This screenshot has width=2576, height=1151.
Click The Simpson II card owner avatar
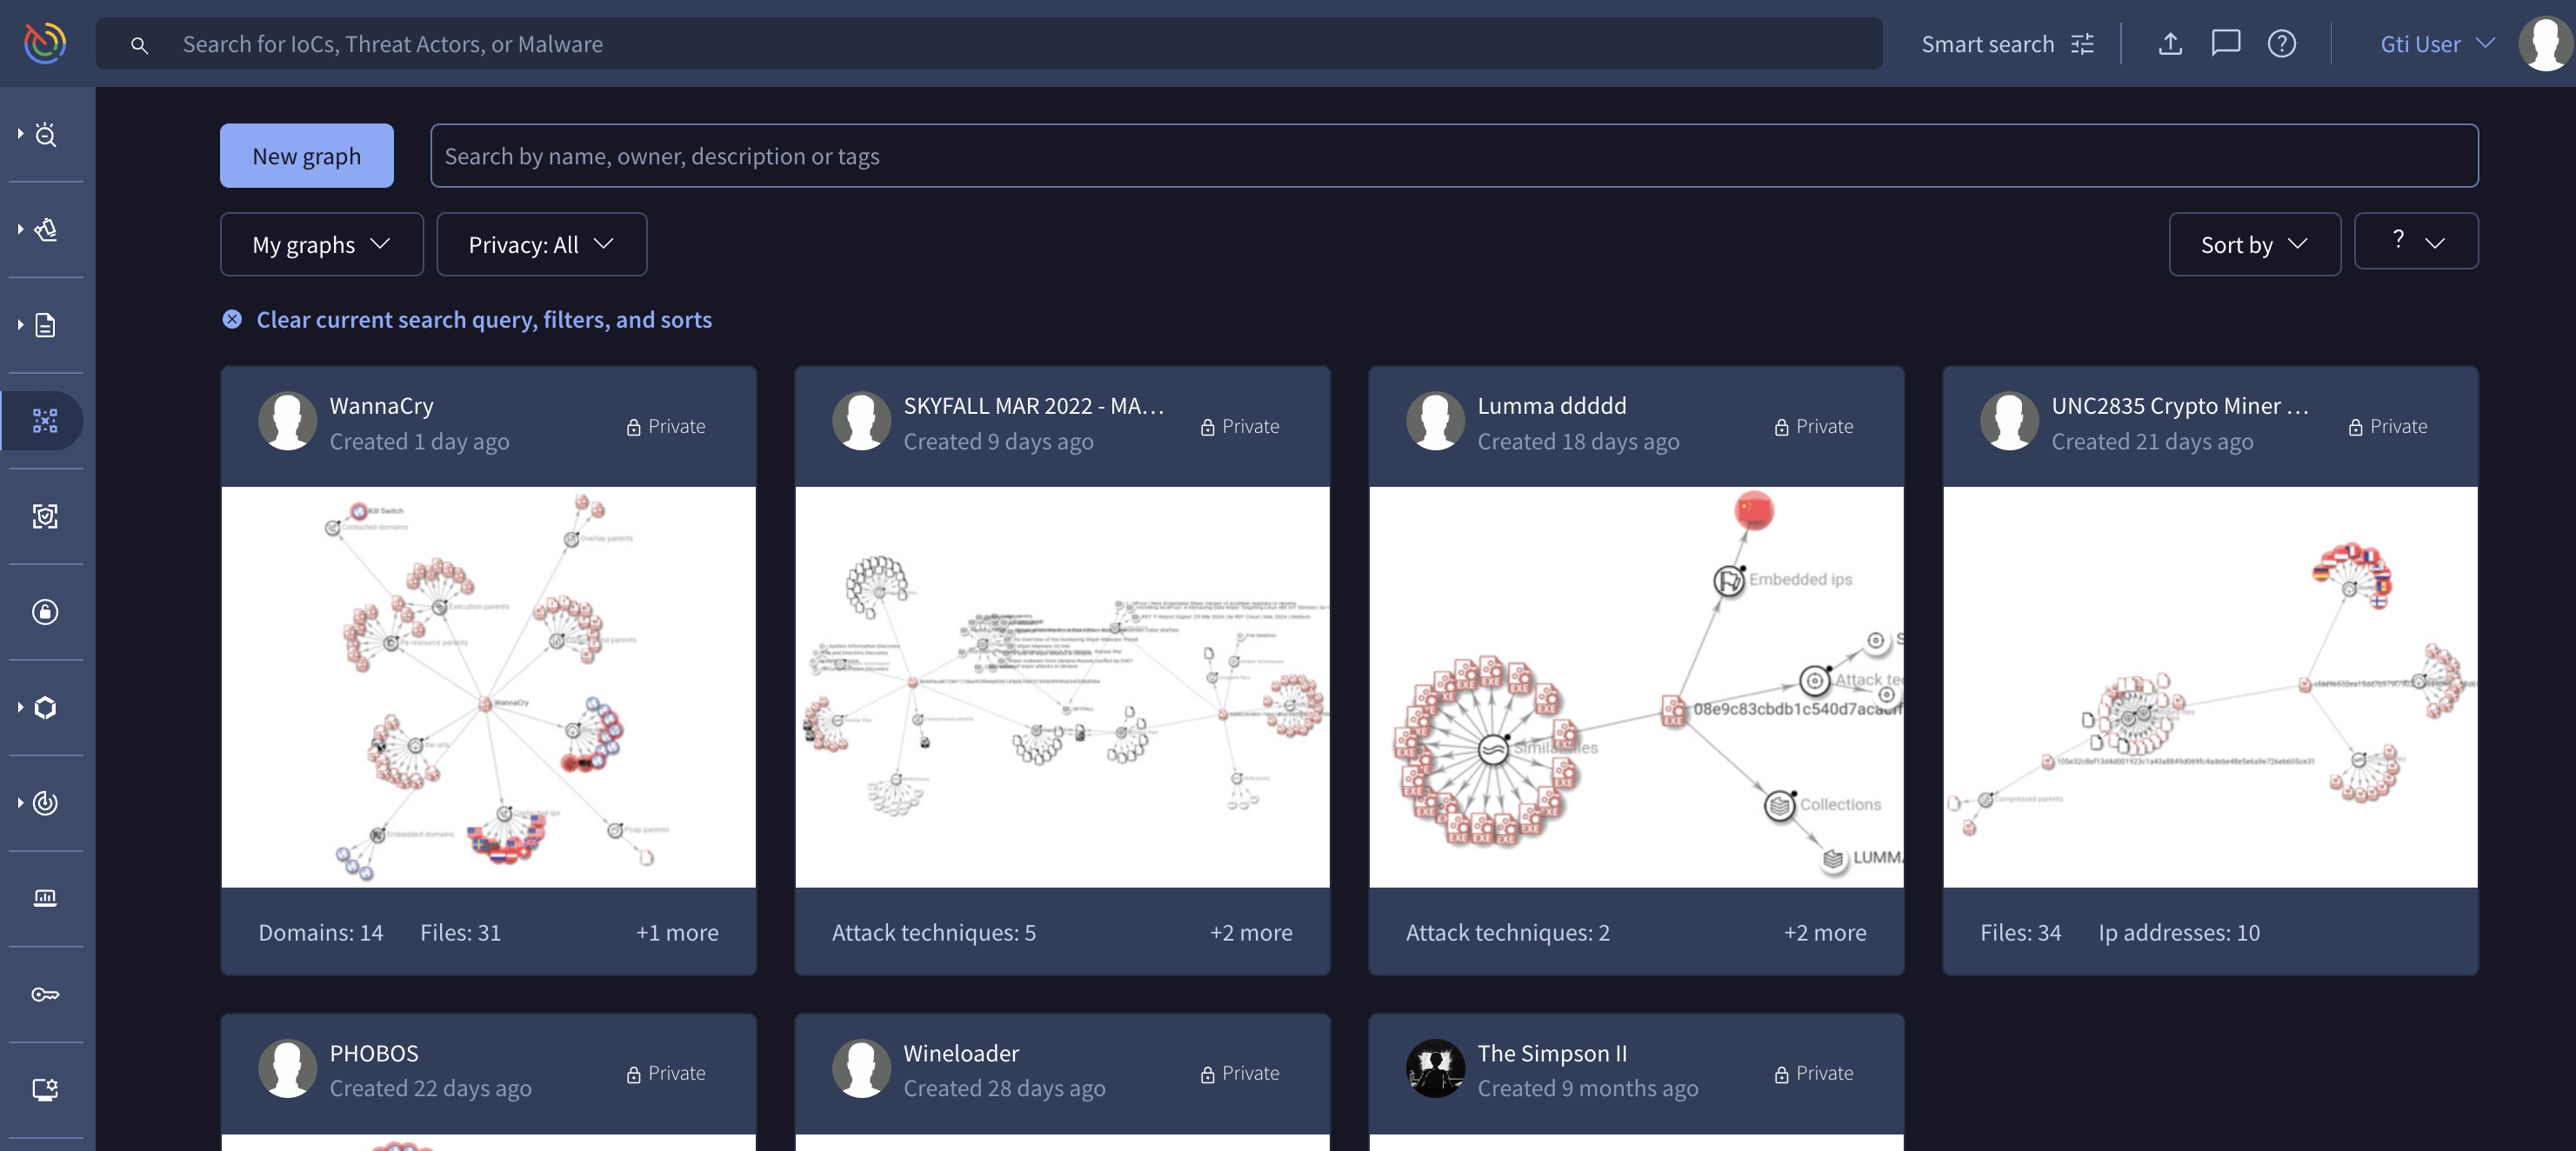click(x=1435, y=1068)
